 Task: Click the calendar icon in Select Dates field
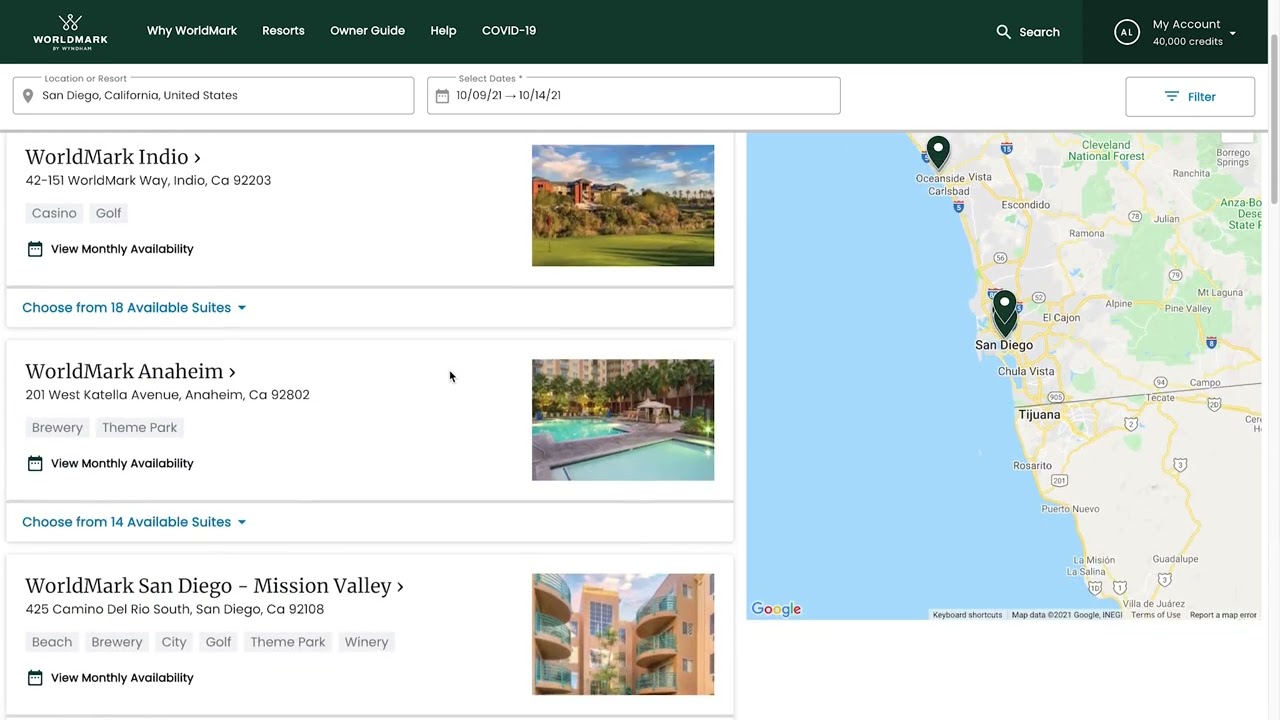[442, 96]
